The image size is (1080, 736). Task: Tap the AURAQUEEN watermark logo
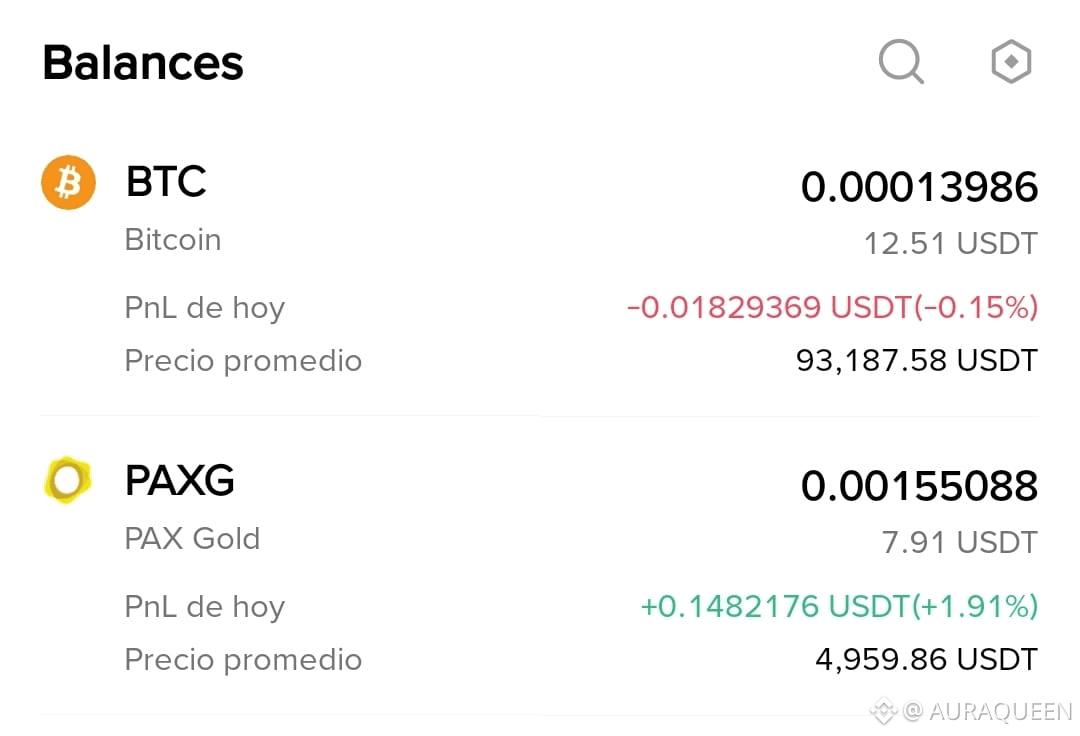point(884,711)
